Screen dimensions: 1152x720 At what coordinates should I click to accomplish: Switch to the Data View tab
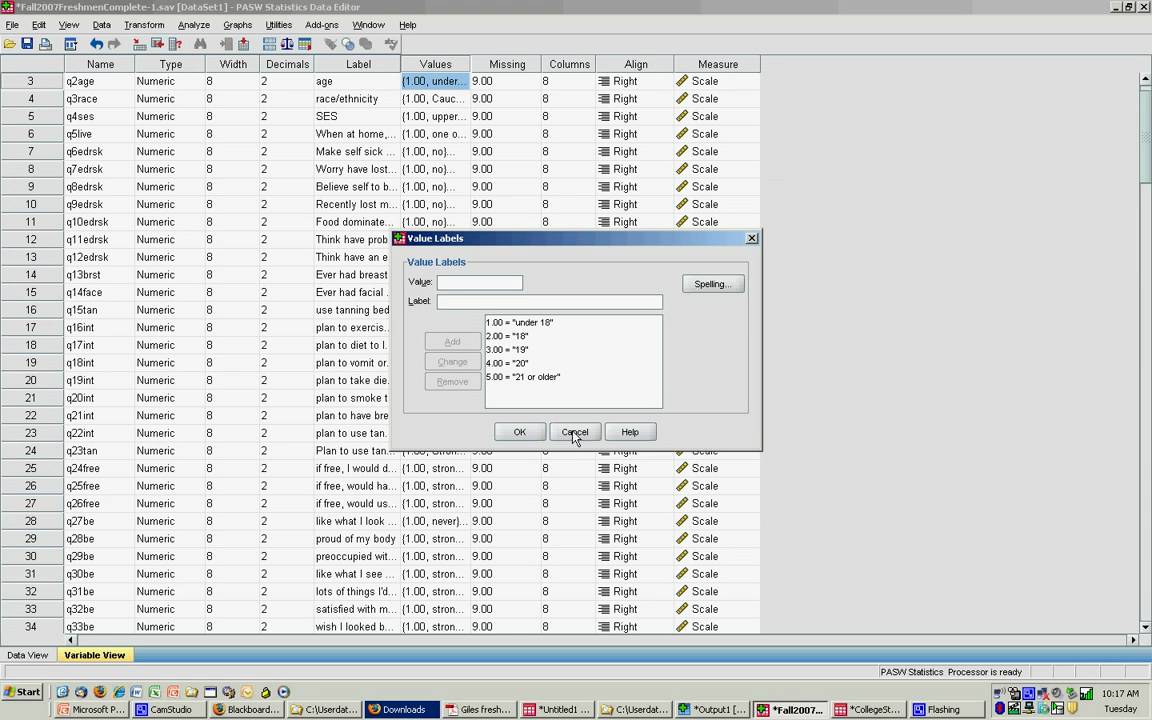tap(27, 655)
